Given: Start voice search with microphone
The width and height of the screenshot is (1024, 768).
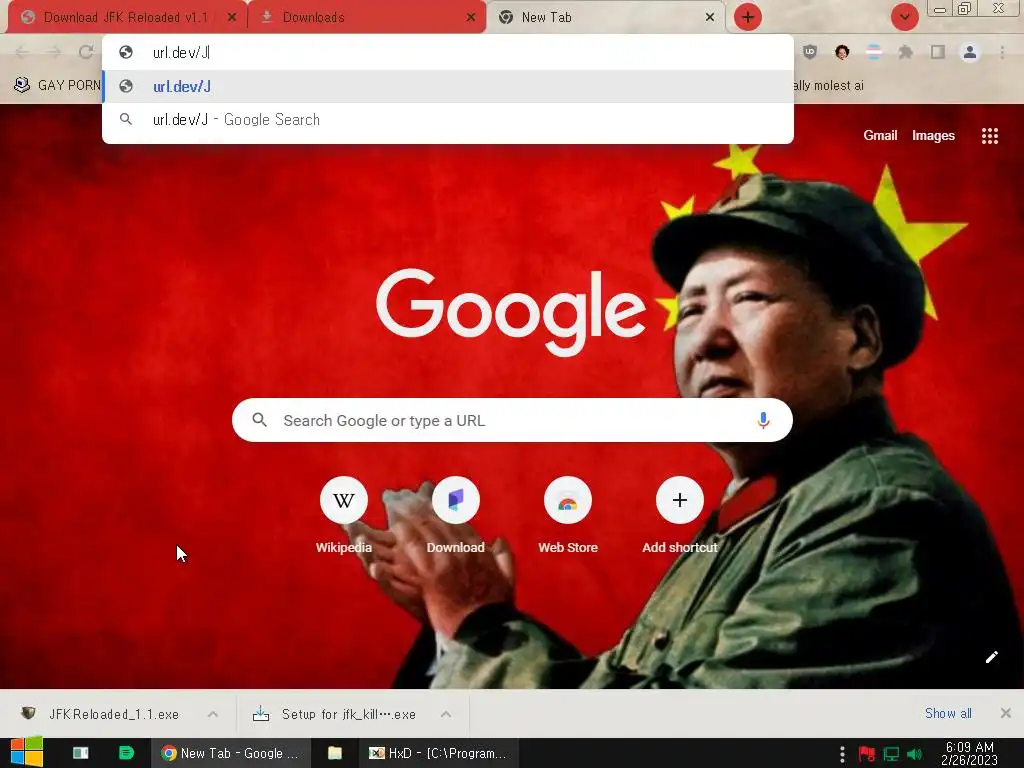Looking at the screenshot, I should click(x=763, y=420).
